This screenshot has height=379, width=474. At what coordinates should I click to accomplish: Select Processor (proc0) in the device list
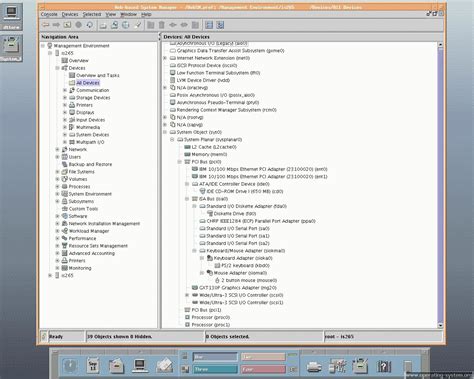tap(210, 317)
